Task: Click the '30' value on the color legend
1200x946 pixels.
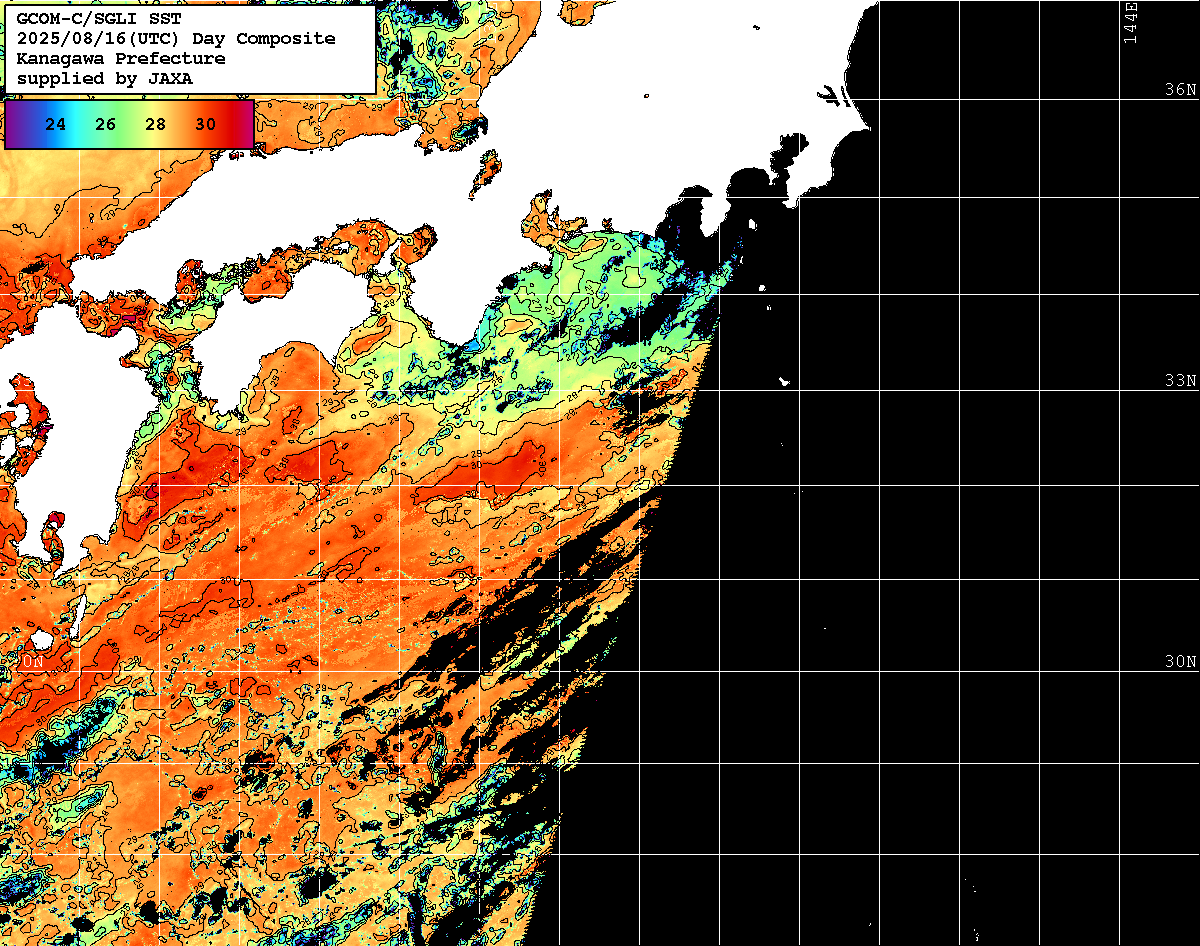Action: (206, 125)
